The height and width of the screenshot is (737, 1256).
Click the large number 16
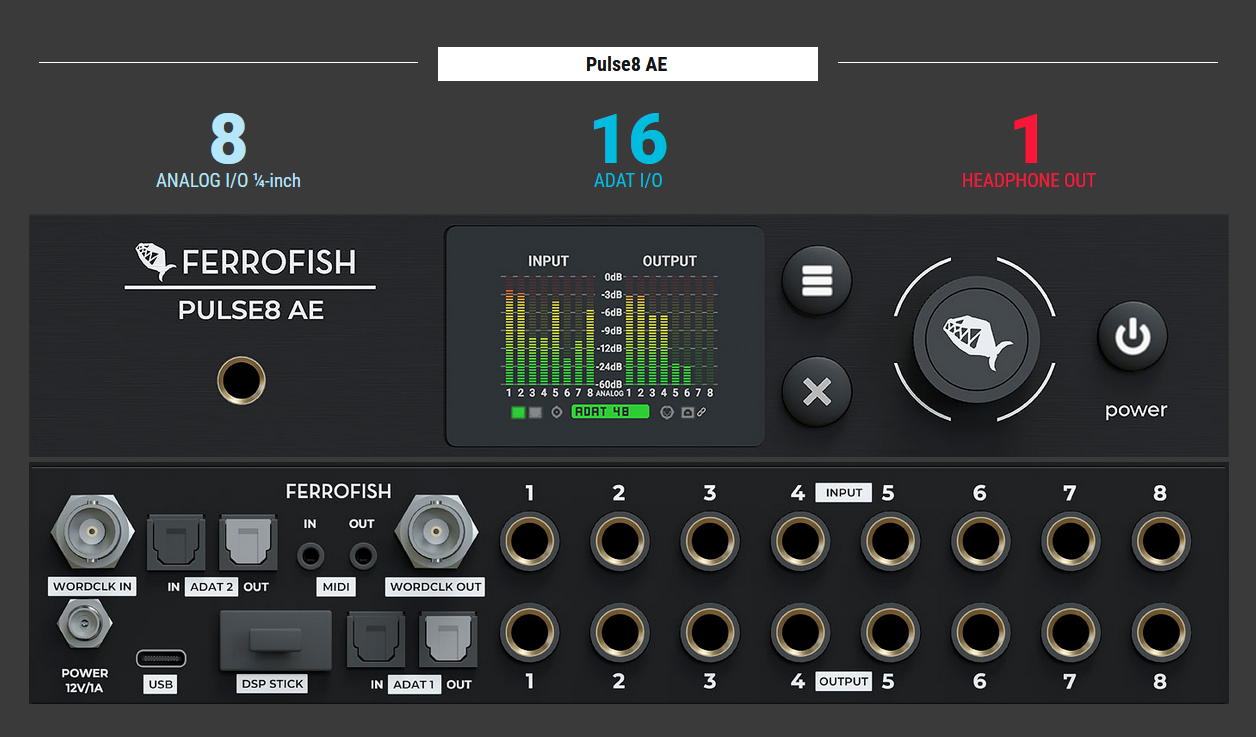[x=629, y=139]
